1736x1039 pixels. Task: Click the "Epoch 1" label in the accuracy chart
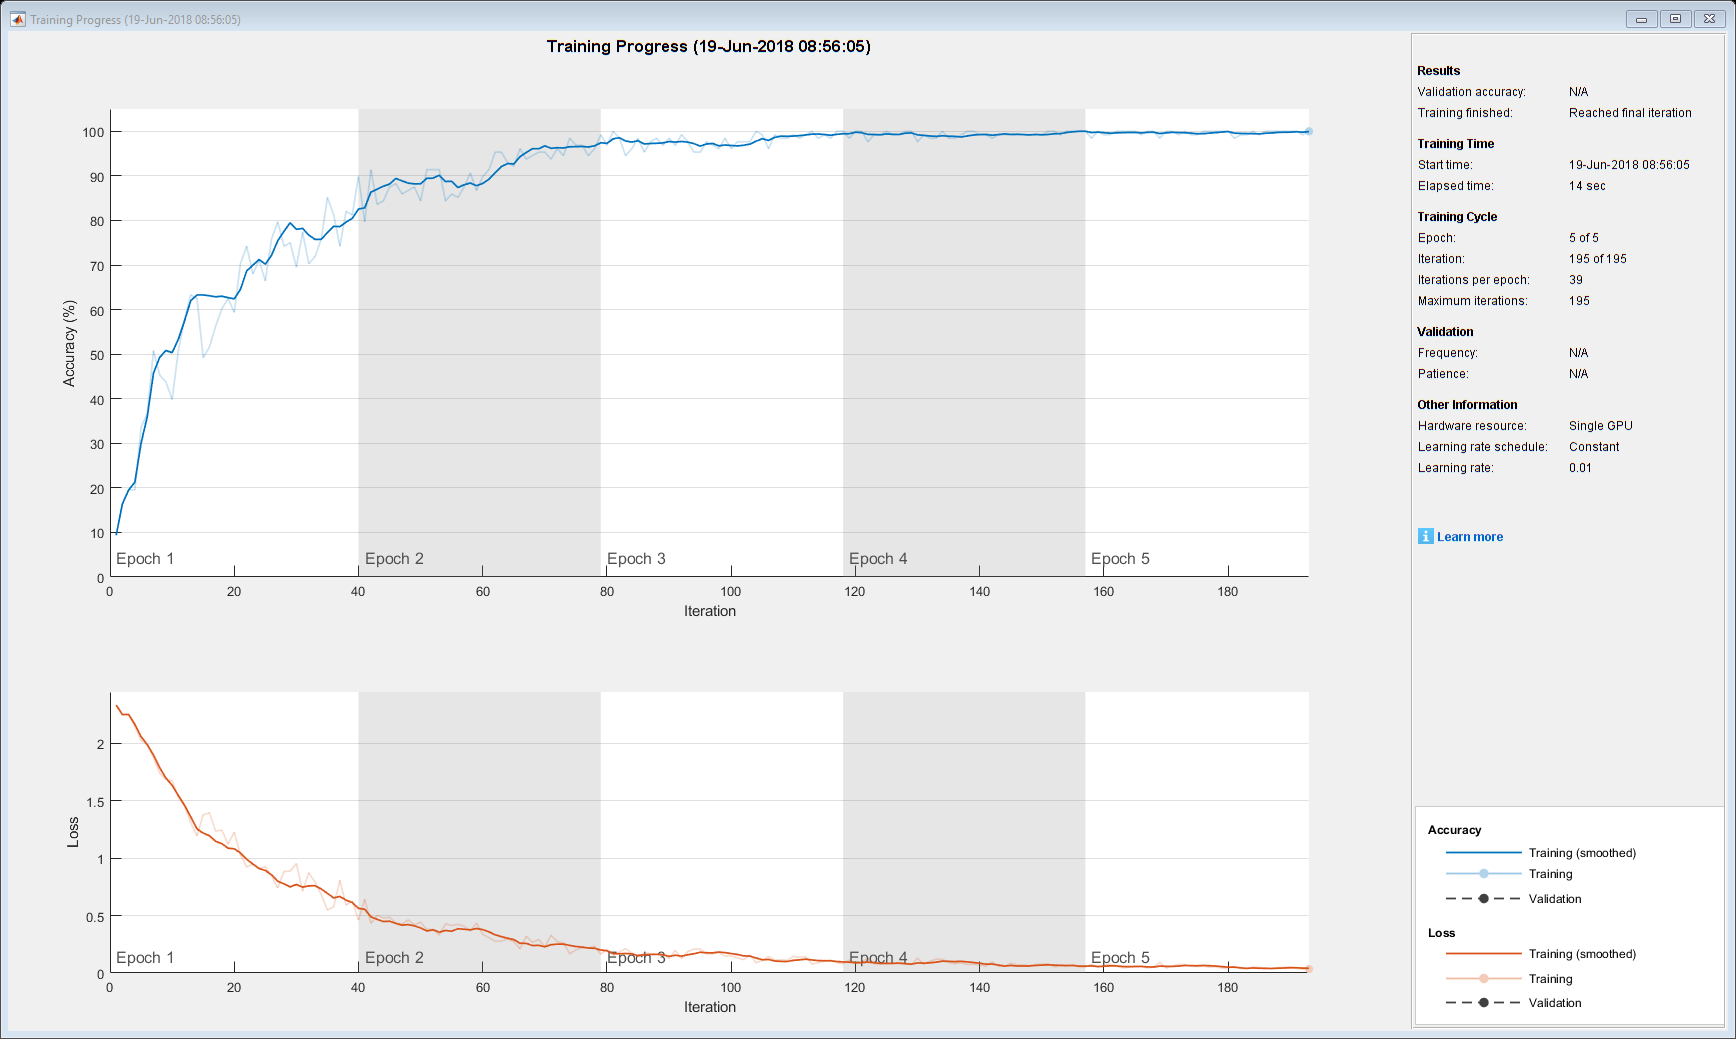click(x=145, y=559)
